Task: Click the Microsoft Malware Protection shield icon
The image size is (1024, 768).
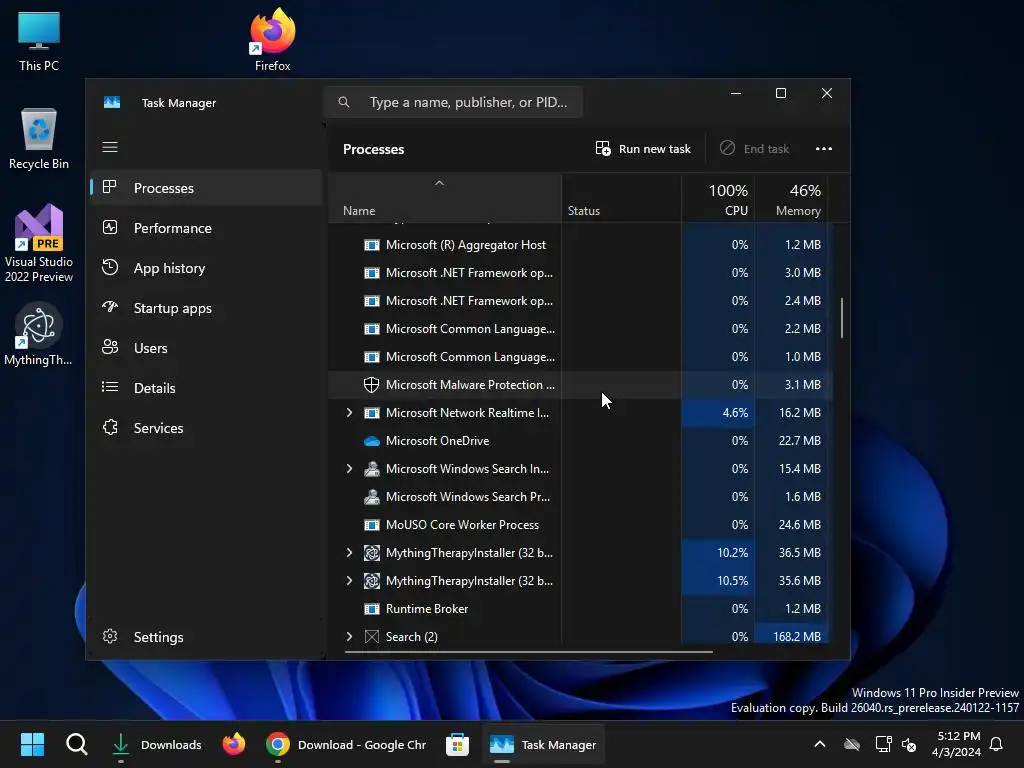Action: tap(371, 385)
